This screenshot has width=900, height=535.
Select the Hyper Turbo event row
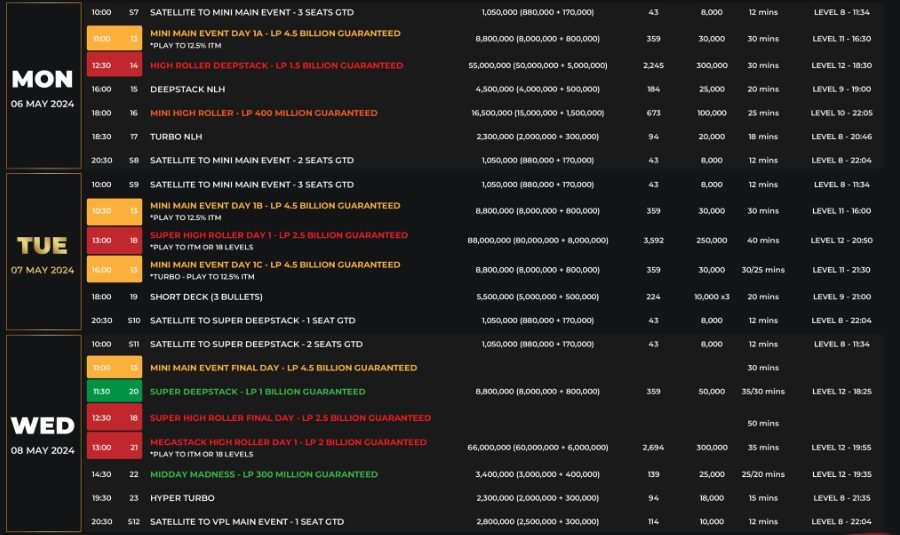tap(184, 497)
